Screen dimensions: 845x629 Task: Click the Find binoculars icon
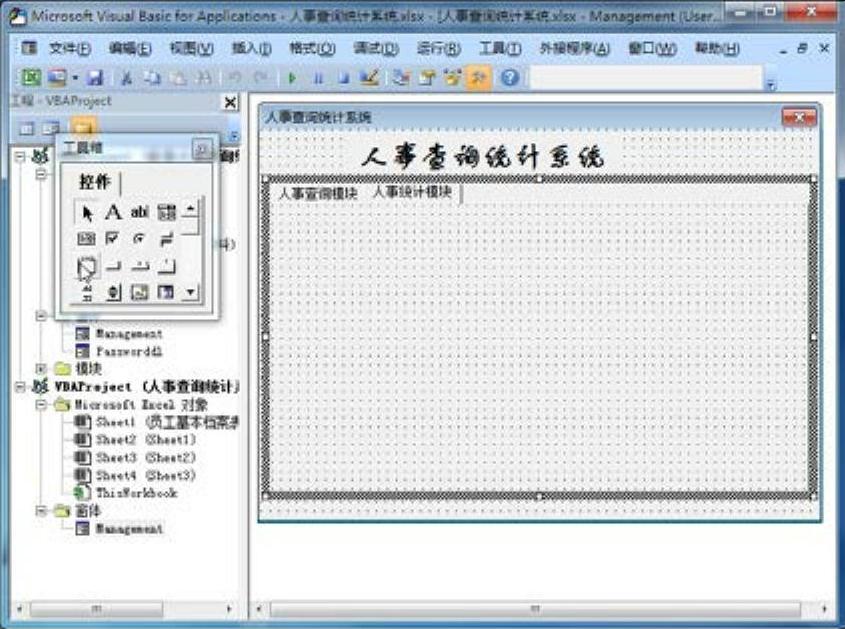click(x=204, y=78)
